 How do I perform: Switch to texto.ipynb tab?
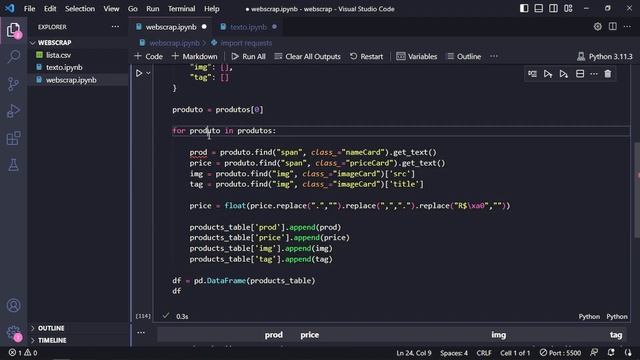pos(248,27)
